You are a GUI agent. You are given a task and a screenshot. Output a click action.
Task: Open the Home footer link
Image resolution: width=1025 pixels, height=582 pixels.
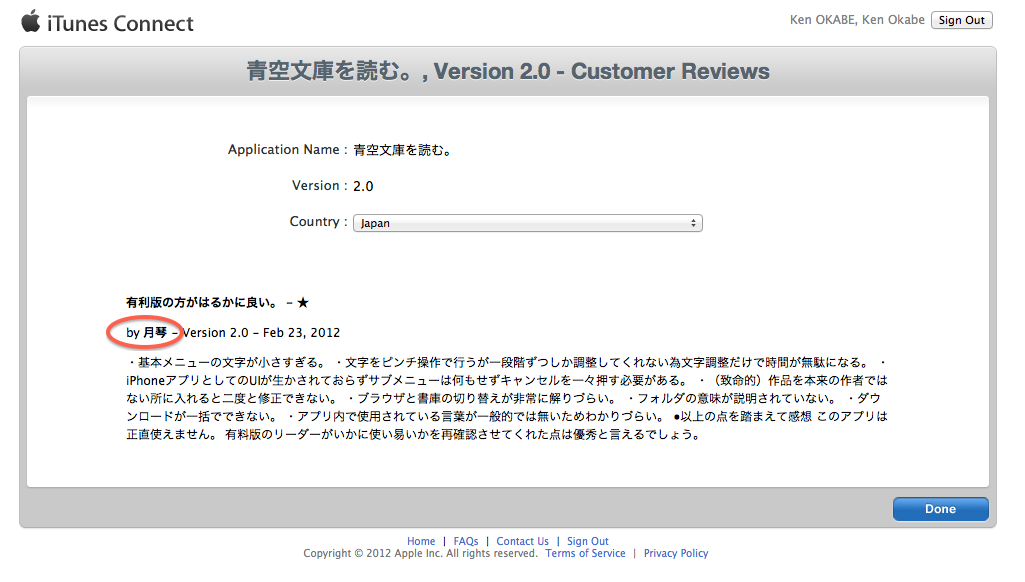(x=421, y=541)
